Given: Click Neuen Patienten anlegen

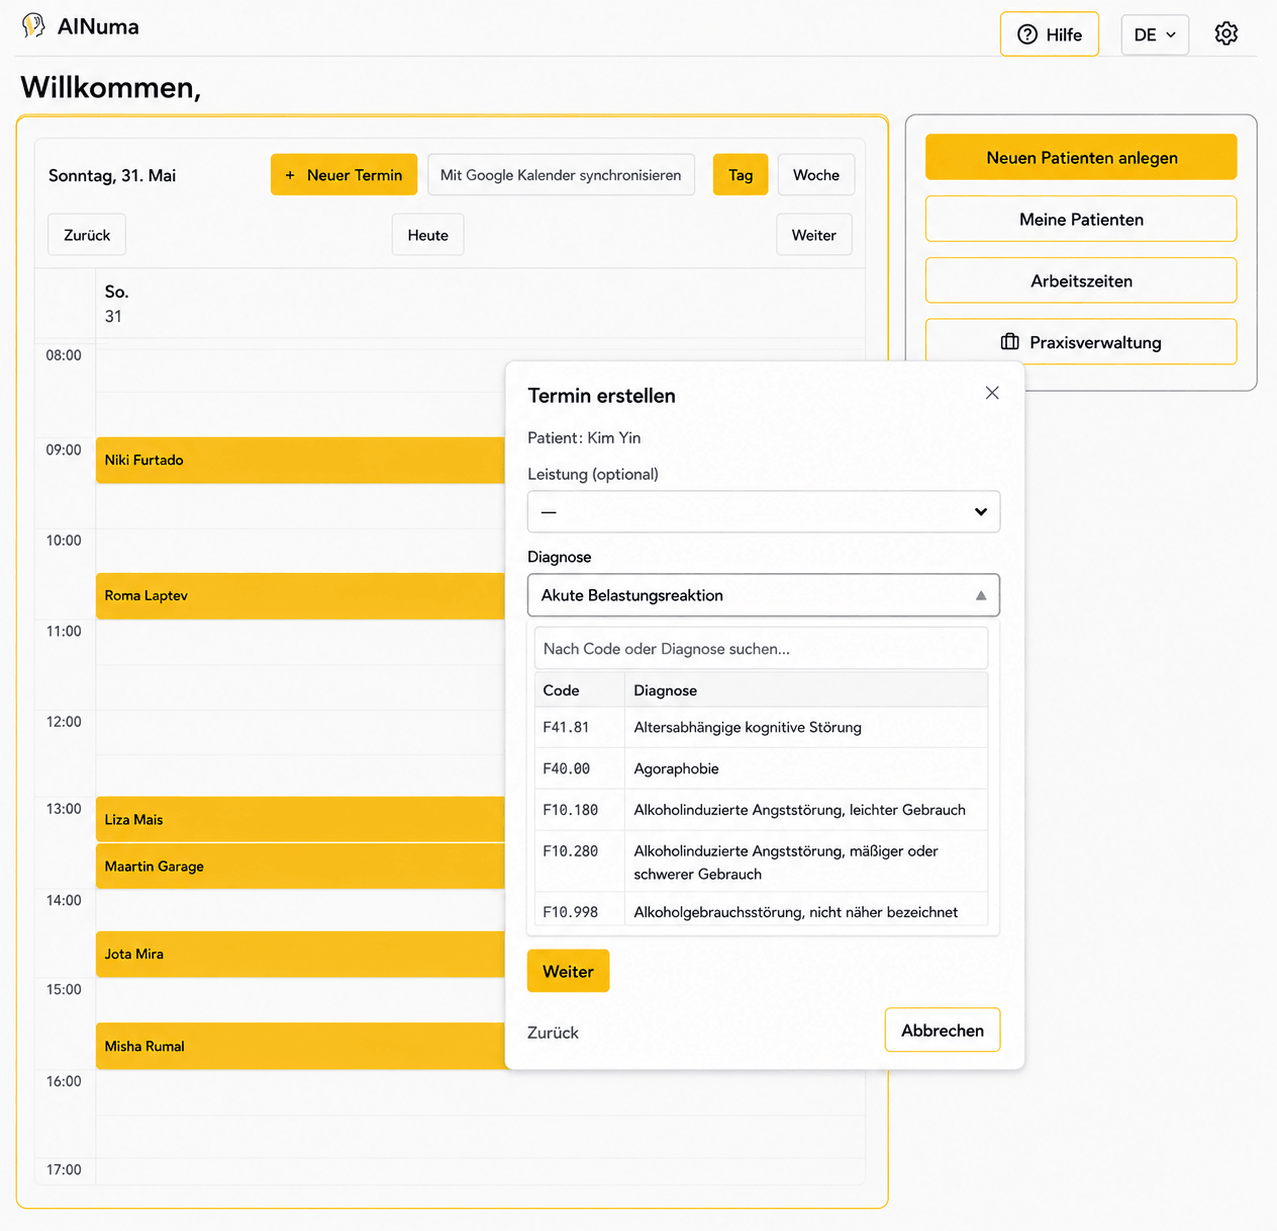Looking at the screenshot, I should point(1081,157).
